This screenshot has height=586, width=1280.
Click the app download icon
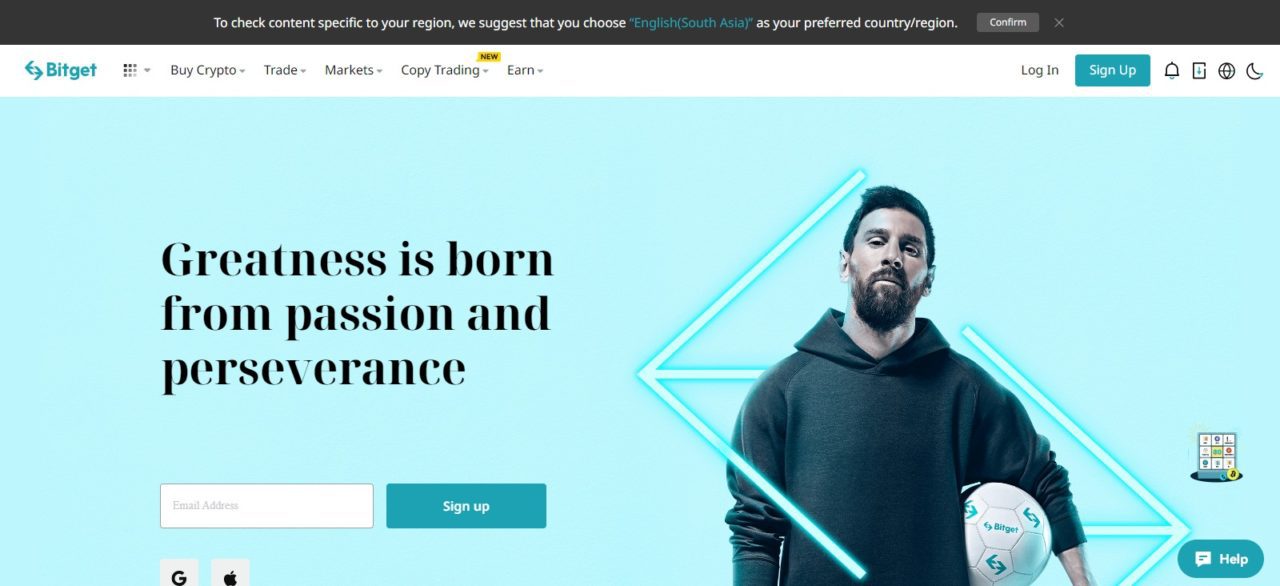1199,70
